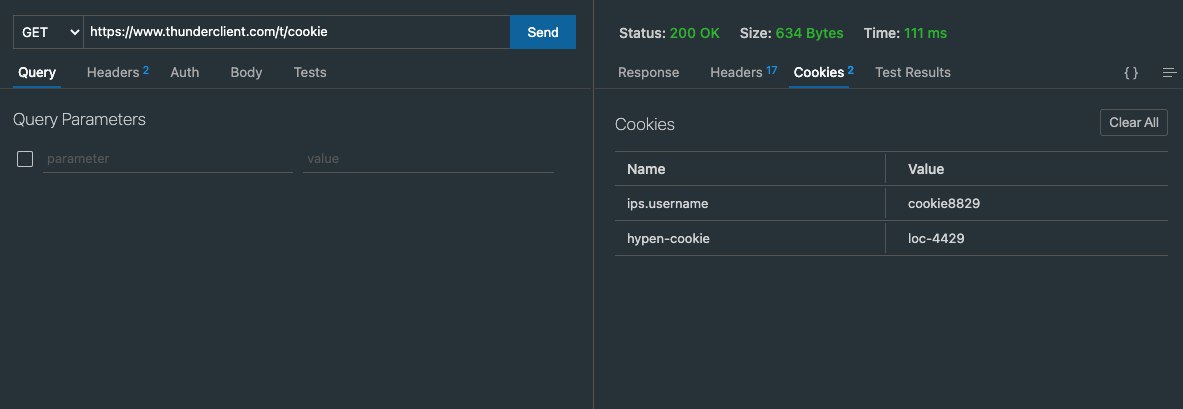Image resolution: width=1183 pixels, height=409 pixels.
Task: Focus the query parameter name field
Action: pos(168,159)
